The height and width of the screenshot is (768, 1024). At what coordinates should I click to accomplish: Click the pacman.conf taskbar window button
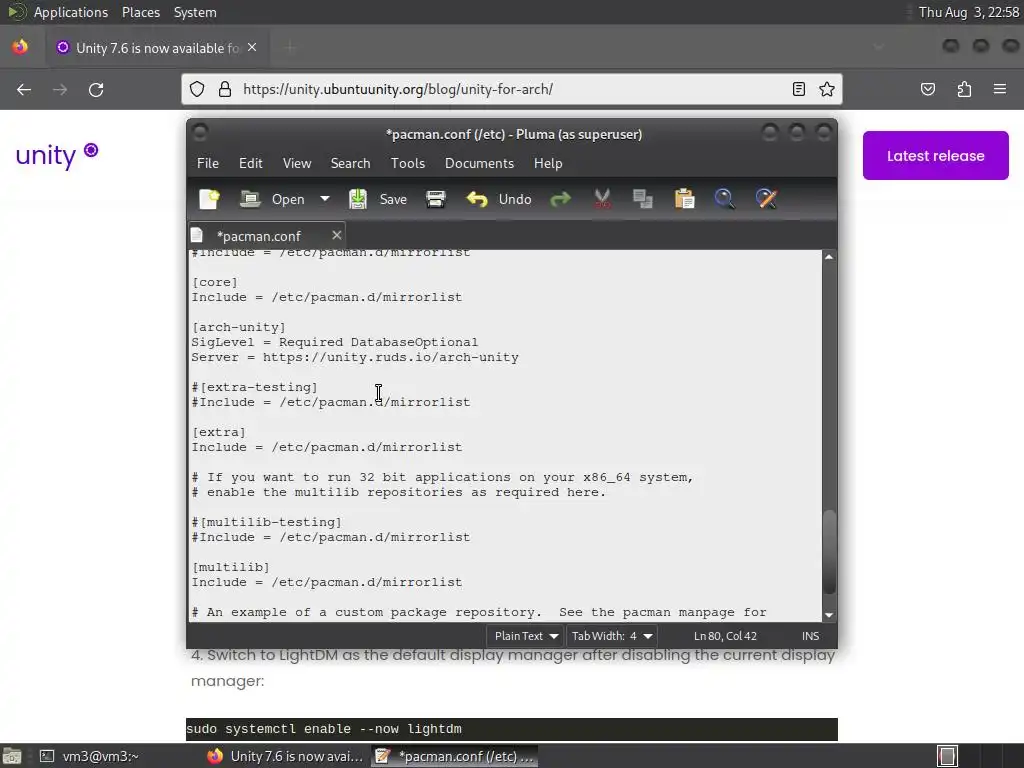click(x=455, y=756)
